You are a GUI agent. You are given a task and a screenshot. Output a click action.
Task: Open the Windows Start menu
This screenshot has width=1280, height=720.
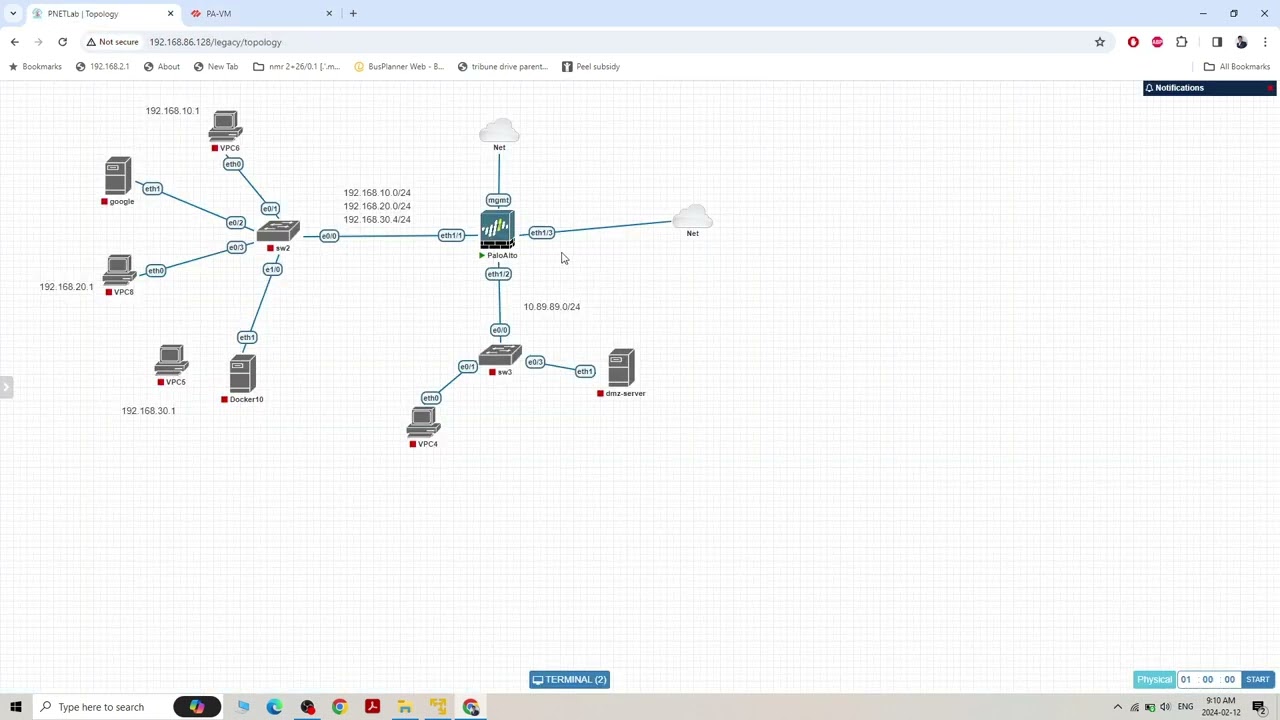pyautogui.click(x=16, y=707)
